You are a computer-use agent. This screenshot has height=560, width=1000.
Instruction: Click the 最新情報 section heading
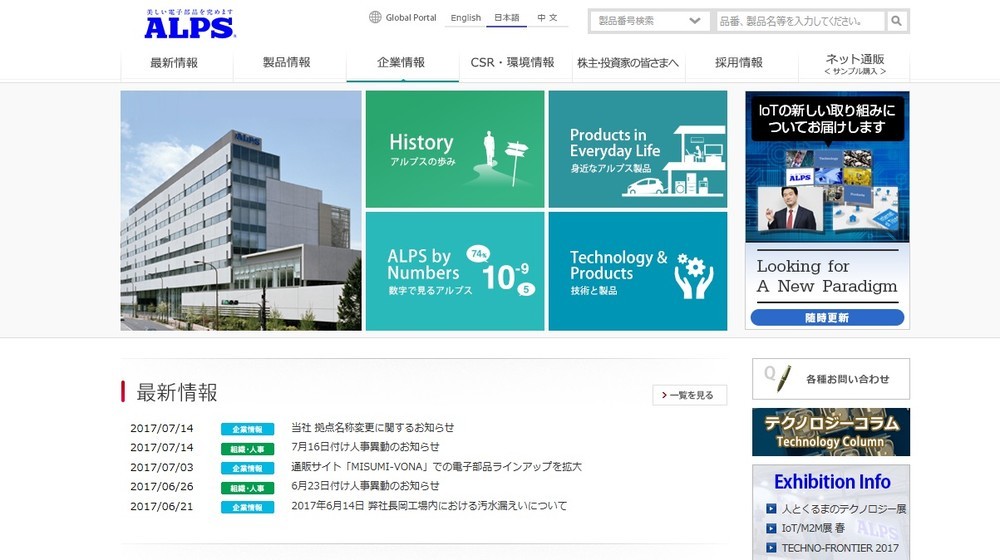pos(177,392)
